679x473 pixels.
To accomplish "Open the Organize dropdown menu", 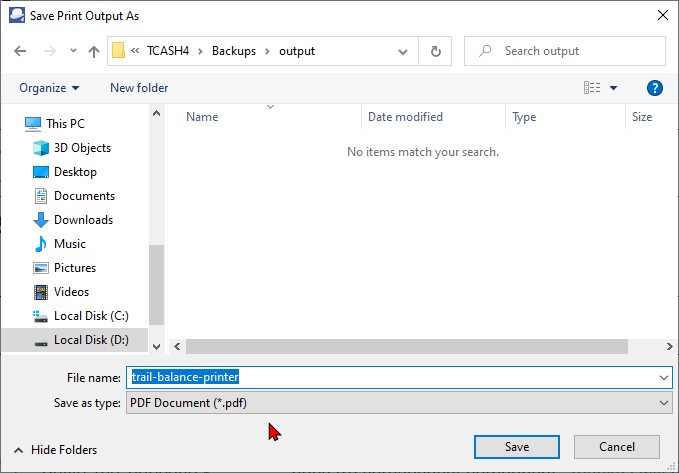I will click(x=48, y=88).
